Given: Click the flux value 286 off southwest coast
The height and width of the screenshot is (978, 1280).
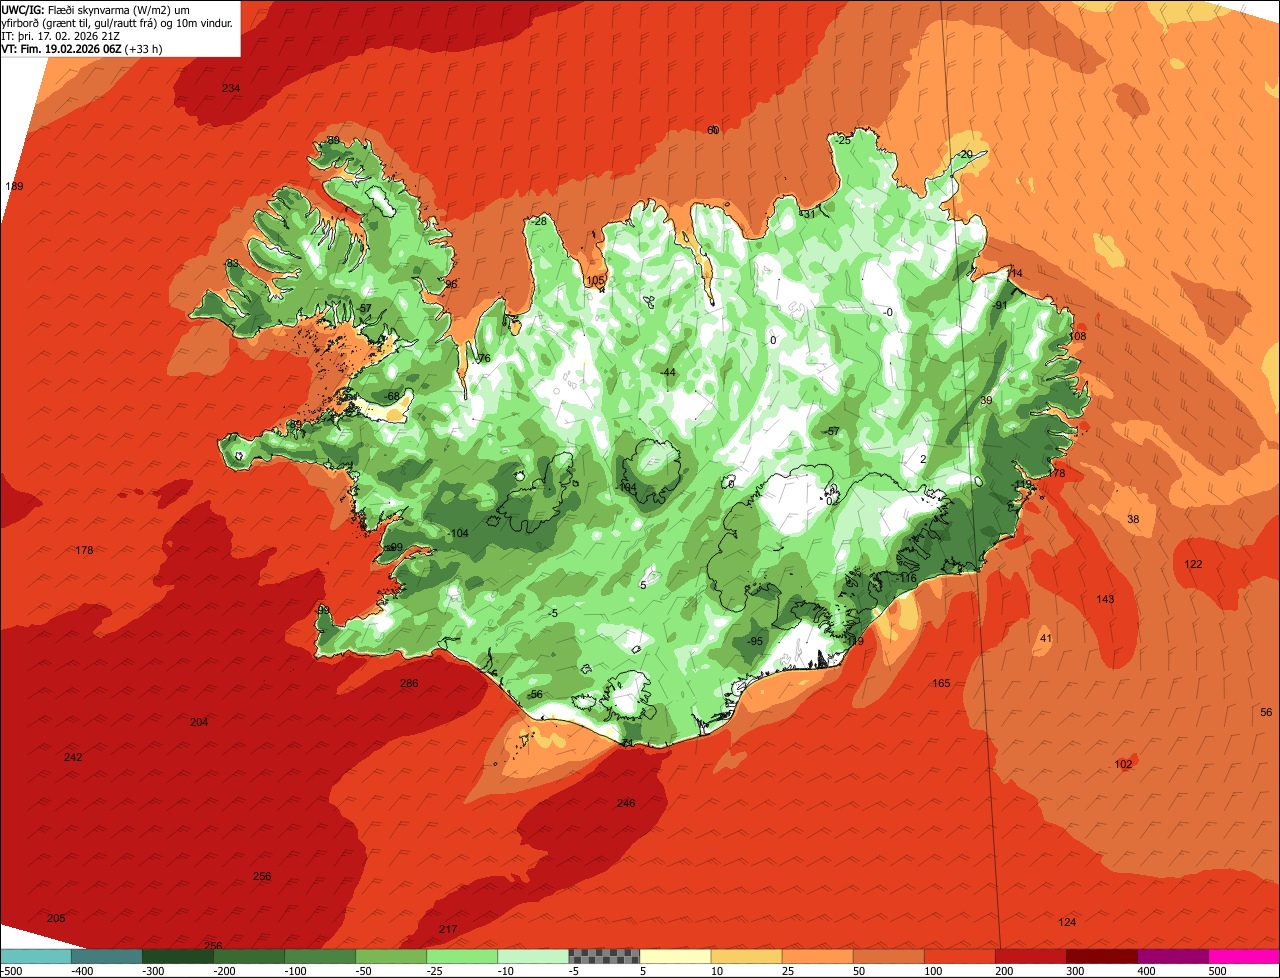Looking at the screenshot, I should [409, 683].
